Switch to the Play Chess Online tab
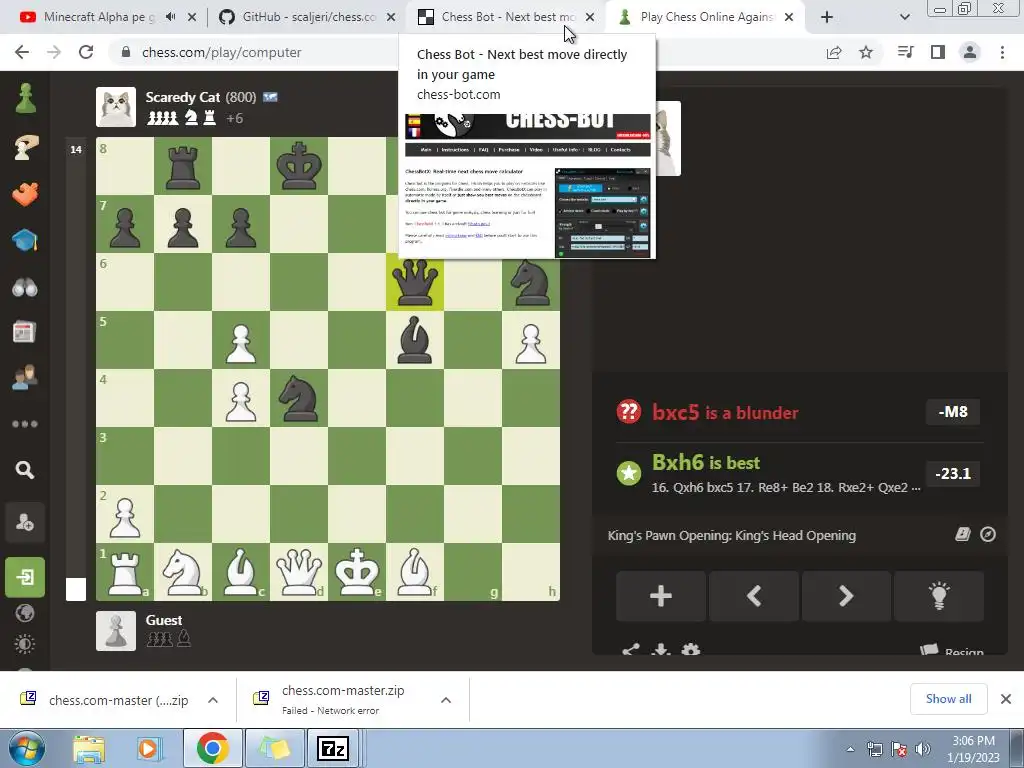Viewport: 1024px width, 768px height. [705, 17]
